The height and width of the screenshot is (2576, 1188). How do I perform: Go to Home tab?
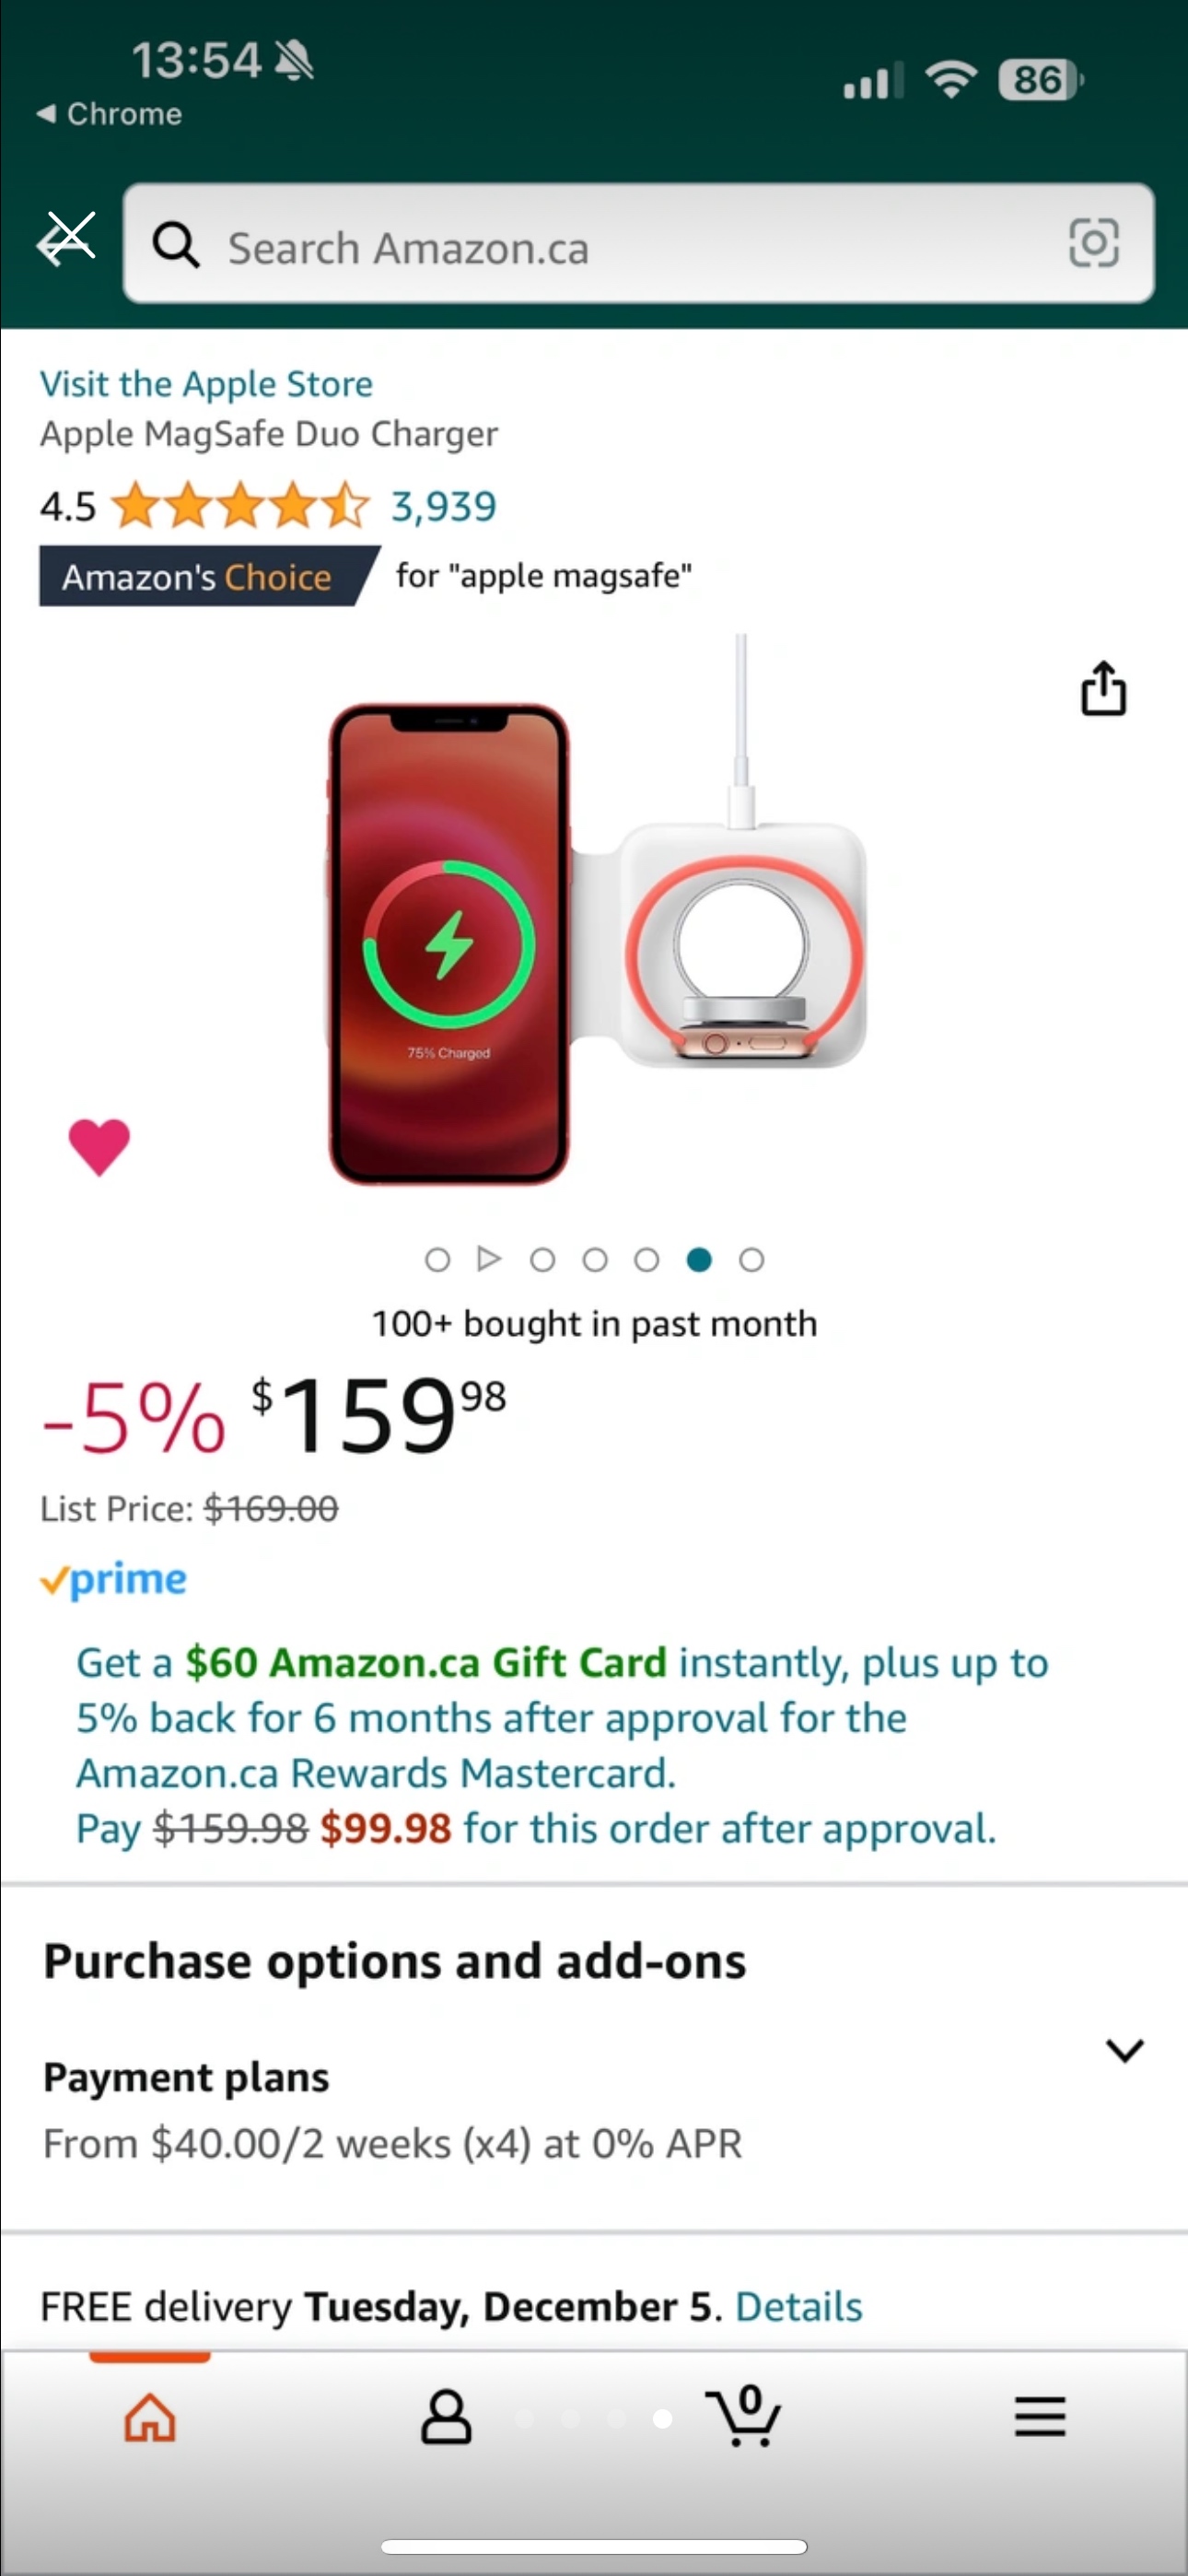(150, 2418)
